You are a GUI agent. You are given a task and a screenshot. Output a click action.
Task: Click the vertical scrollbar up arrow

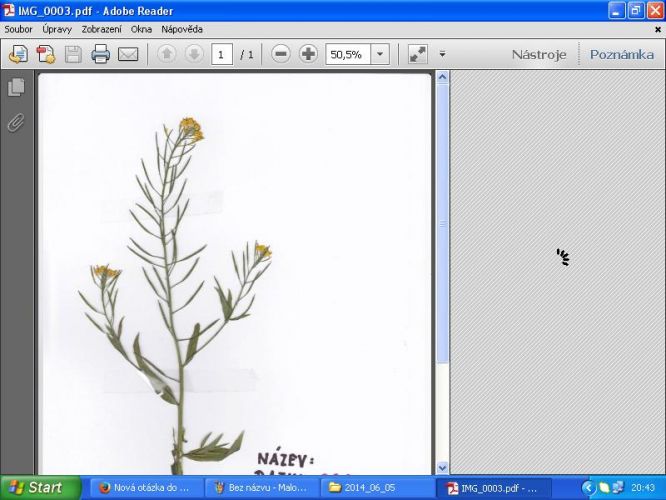coord(442,77)
